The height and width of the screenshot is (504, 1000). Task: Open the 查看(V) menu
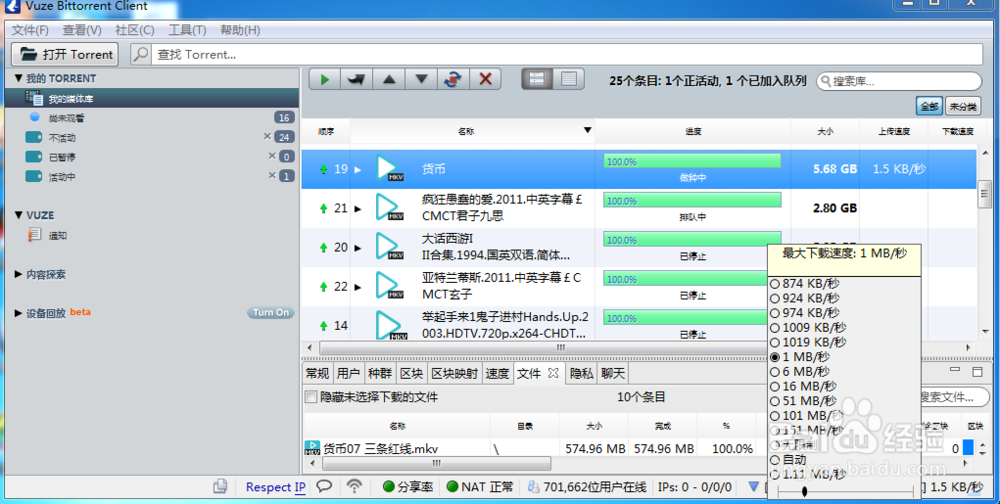pos(82,30)
